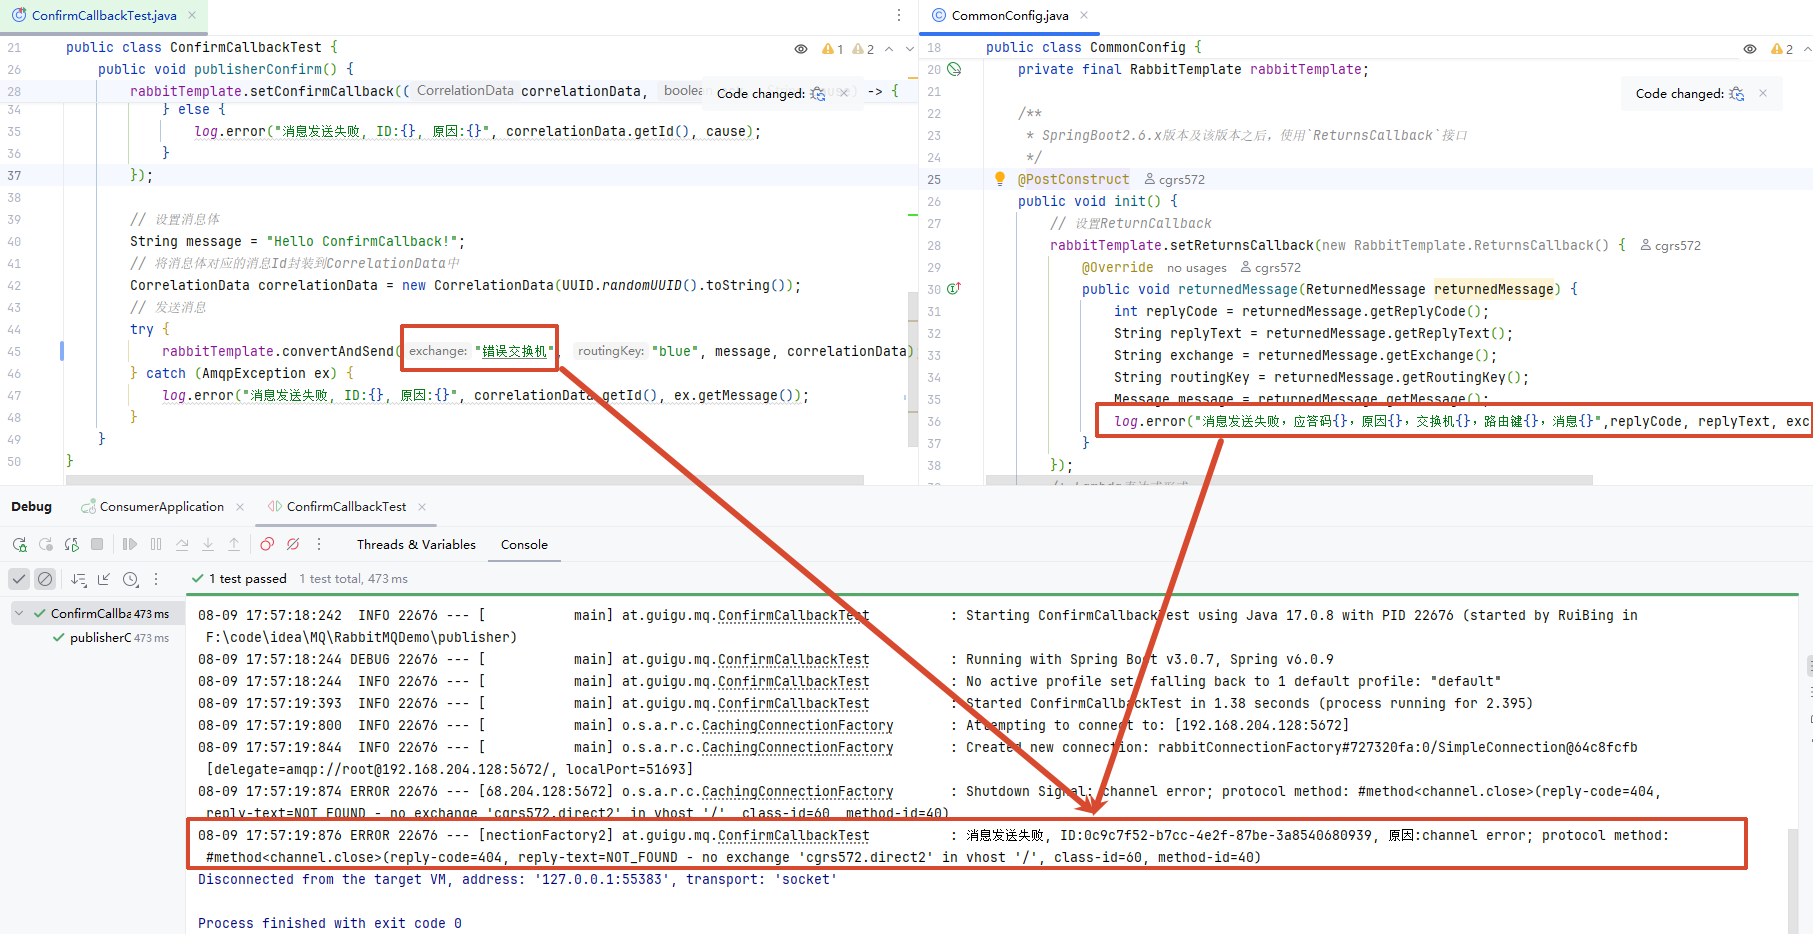This screenshot has height=934, width=1813.
Task: Stop the running debug process
Action: pos(97,545)
